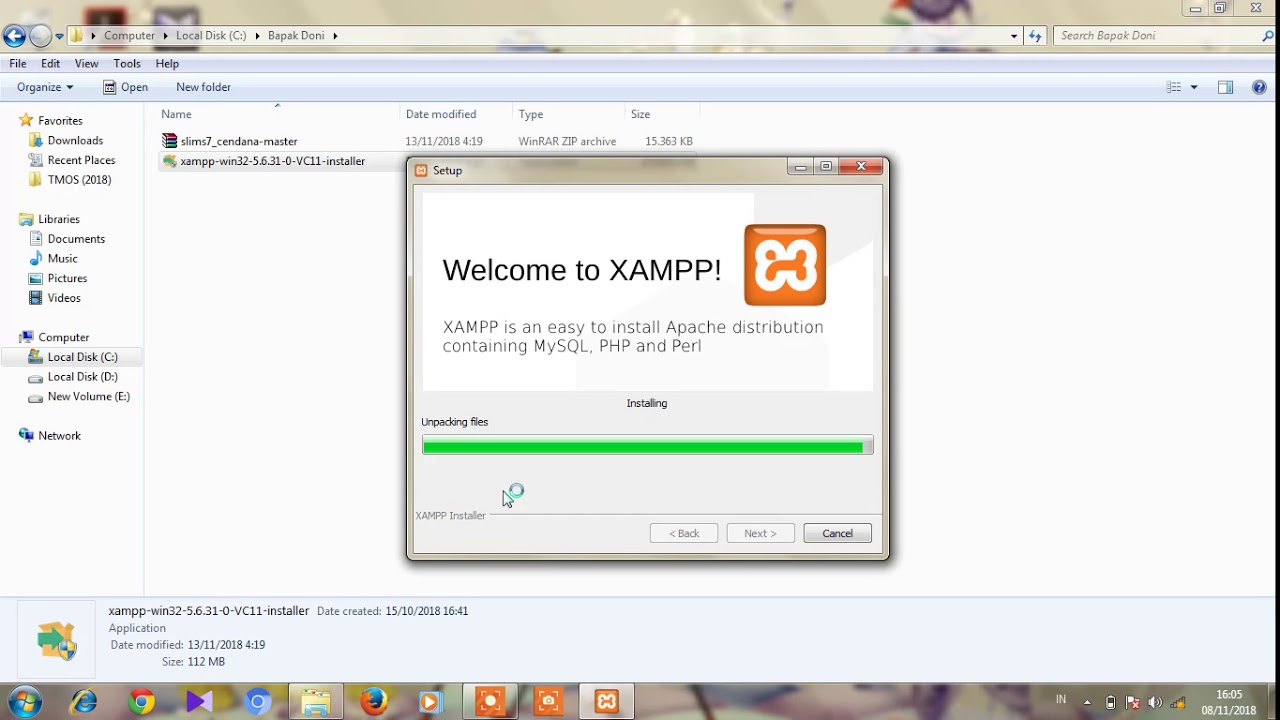Open the Music library
Viewport: 1280px width, 720px height.
62,258
